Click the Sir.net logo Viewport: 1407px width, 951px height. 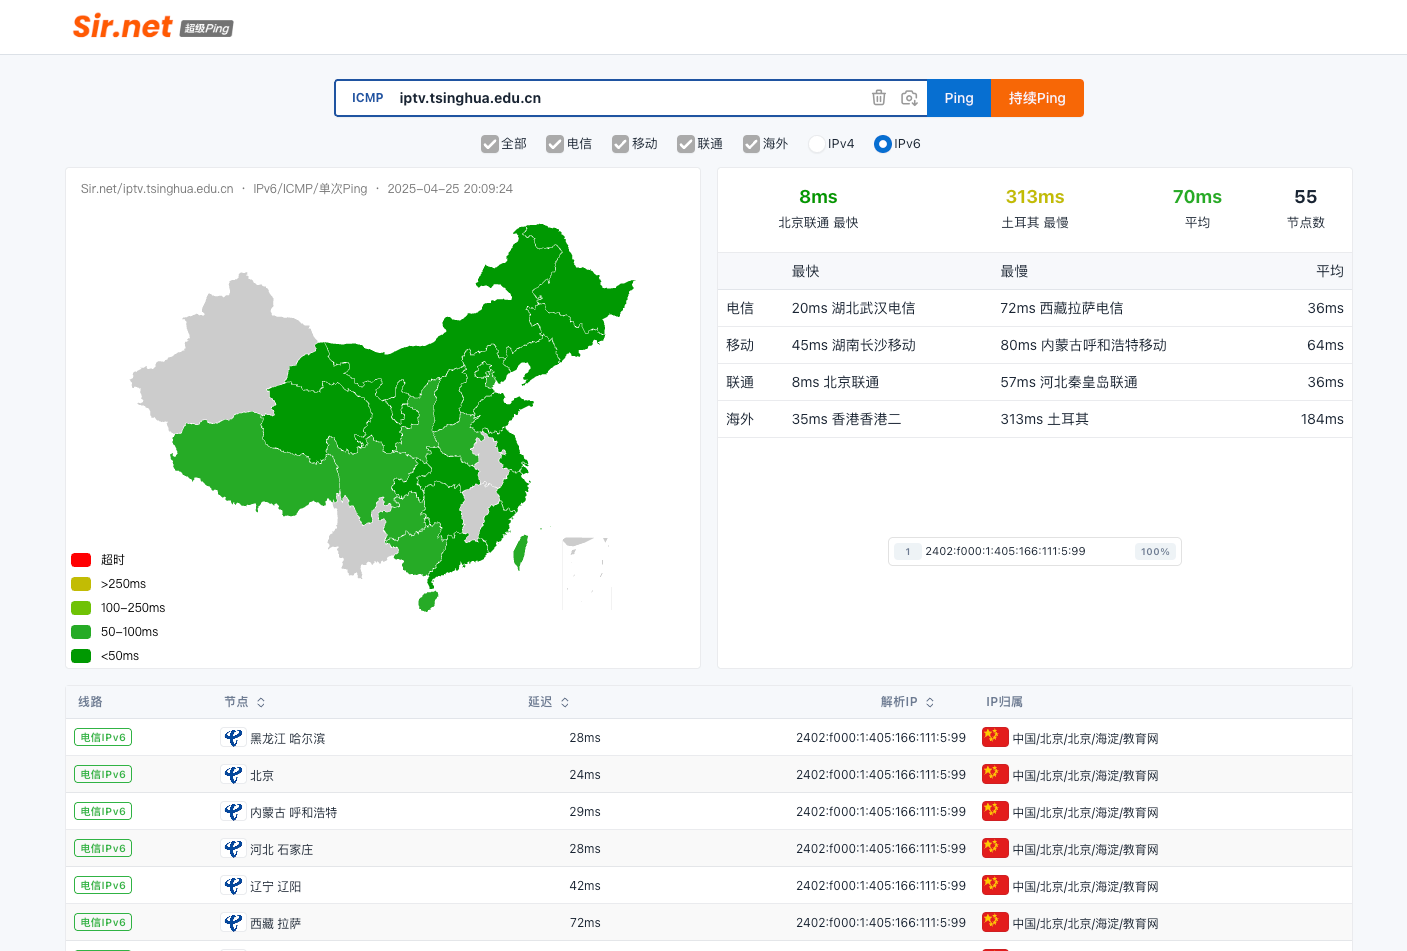122,27
